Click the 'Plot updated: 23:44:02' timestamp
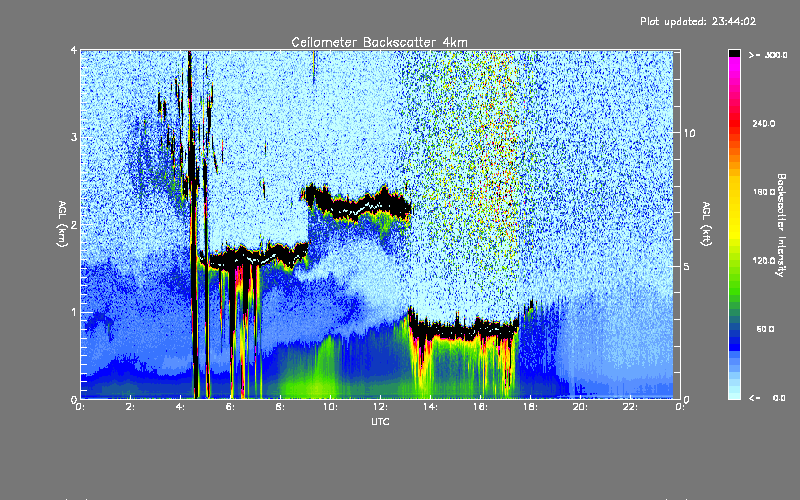800x500 pixels. click(x=698, y=21)
